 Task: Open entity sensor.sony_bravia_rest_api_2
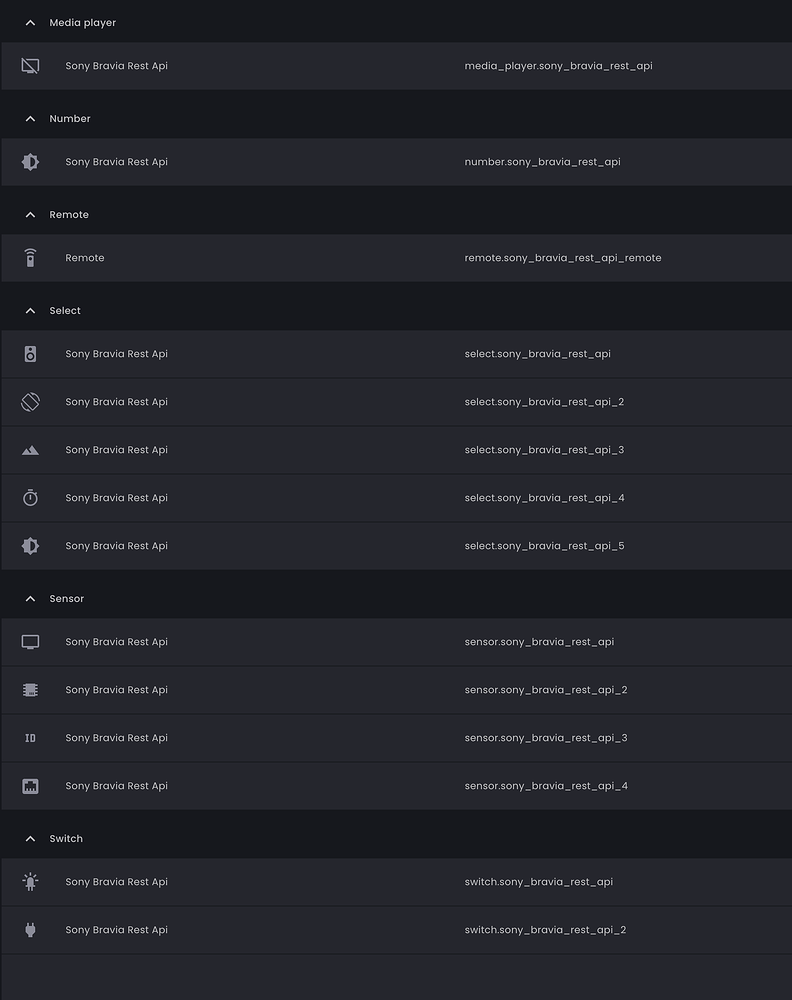[397, 689]
